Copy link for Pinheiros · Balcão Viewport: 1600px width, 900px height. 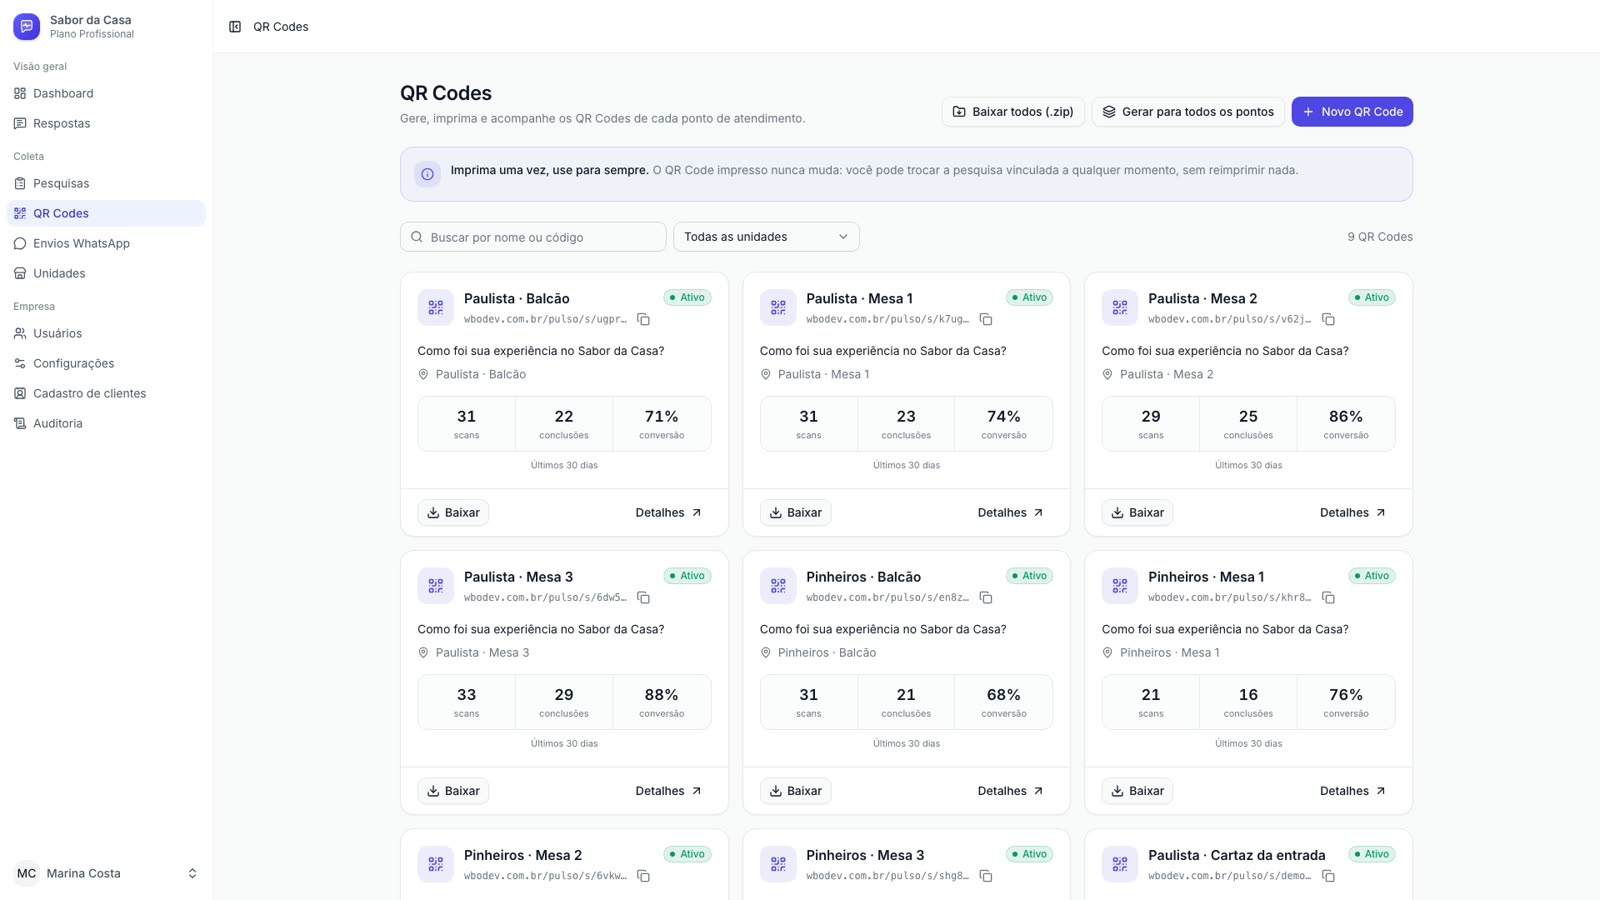[986, 598]
